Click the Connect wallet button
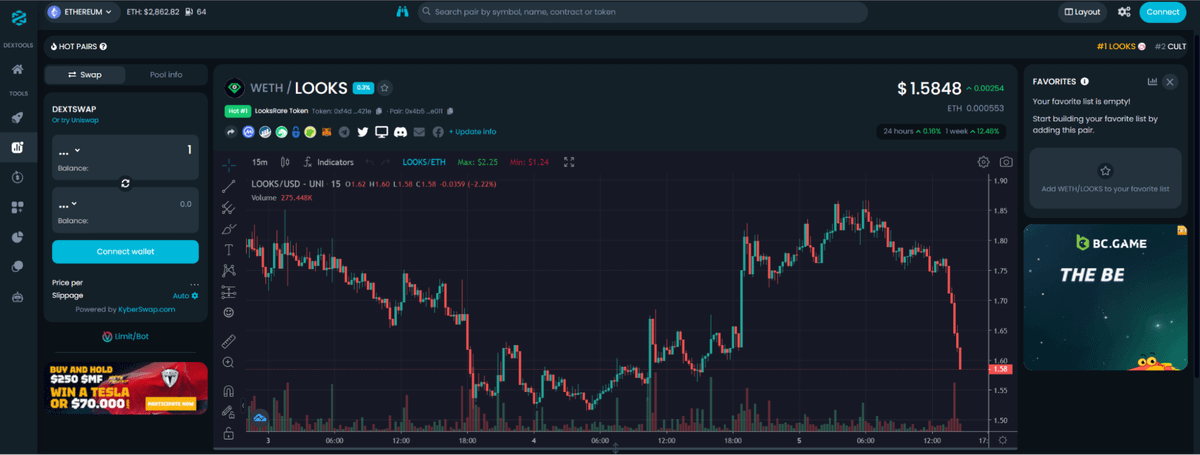The width and height of the screenshot is (1200, 455). pos(125,251)
